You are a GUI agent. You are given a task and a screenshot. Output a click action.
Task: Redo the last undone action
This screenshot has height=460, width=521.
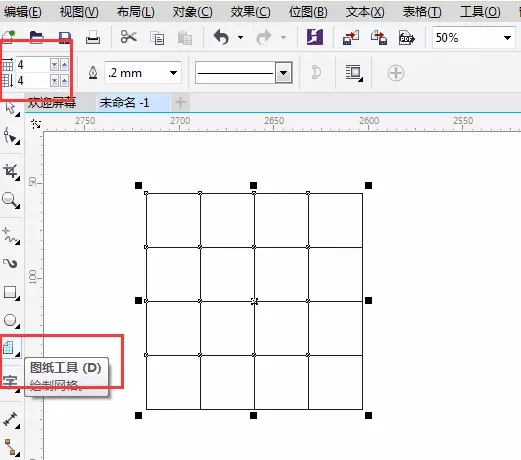click(x=264, y=37)
